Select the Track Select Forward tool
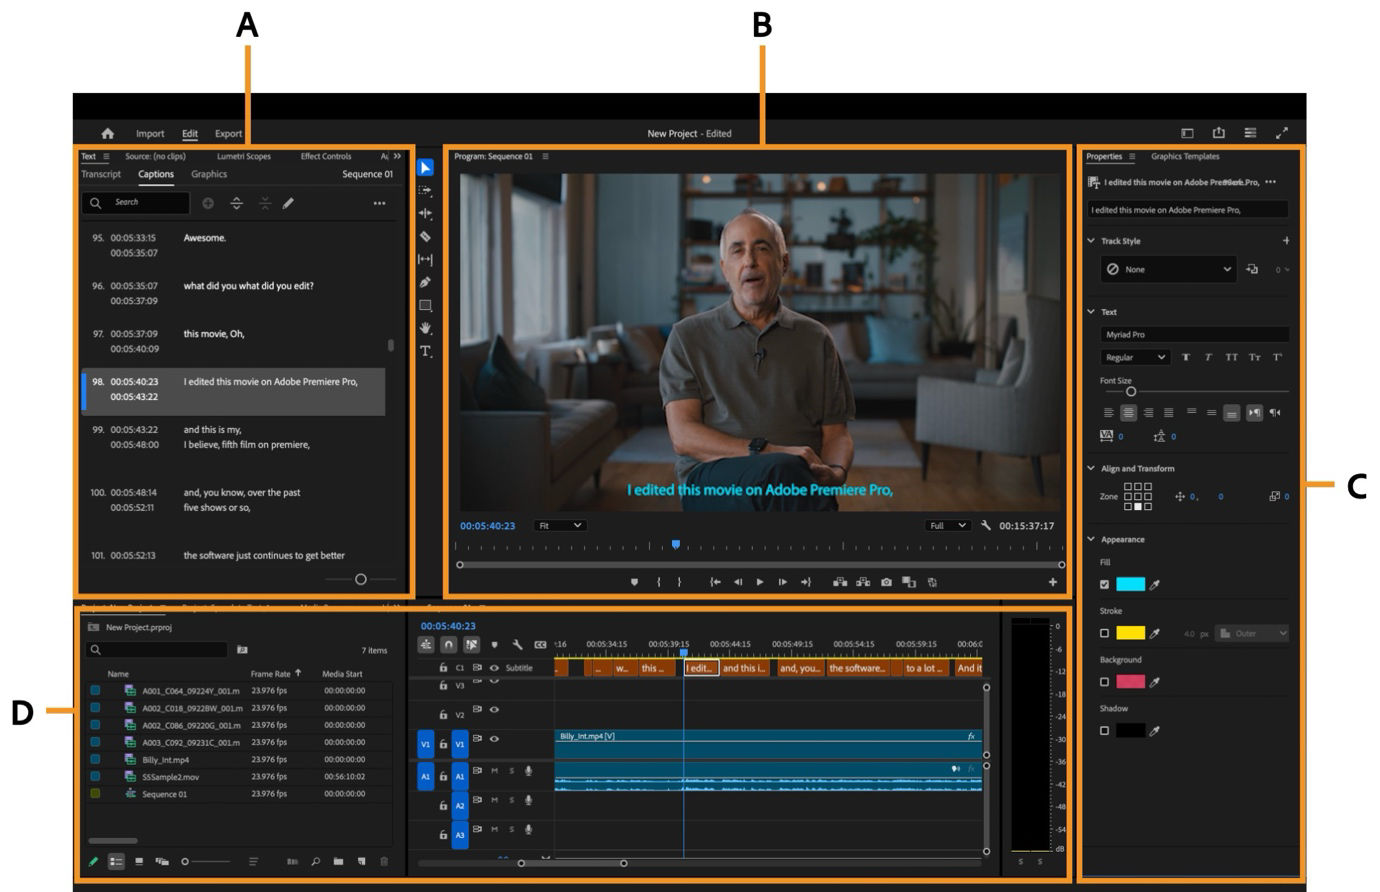The image size is (1380, 892). click(x=423, y=191)
